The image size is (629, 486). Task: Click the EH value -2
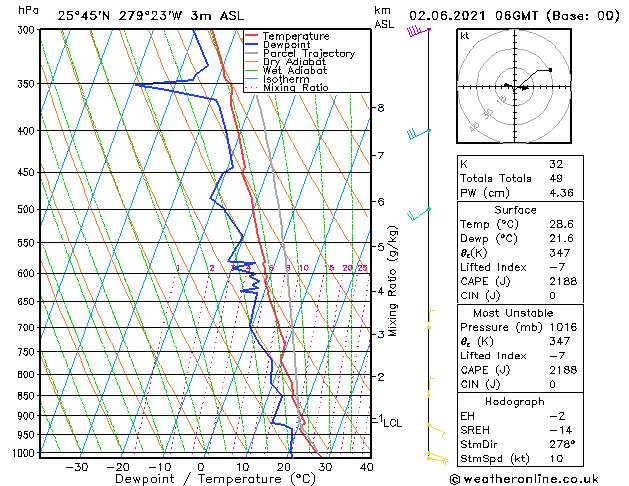[557, 416]
